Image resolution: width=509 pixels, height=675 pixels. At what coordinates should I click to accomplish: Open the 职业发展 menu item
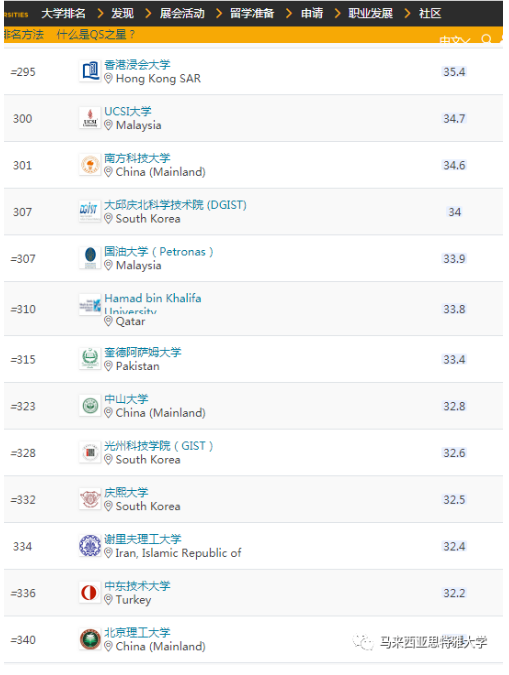point(370,13)
